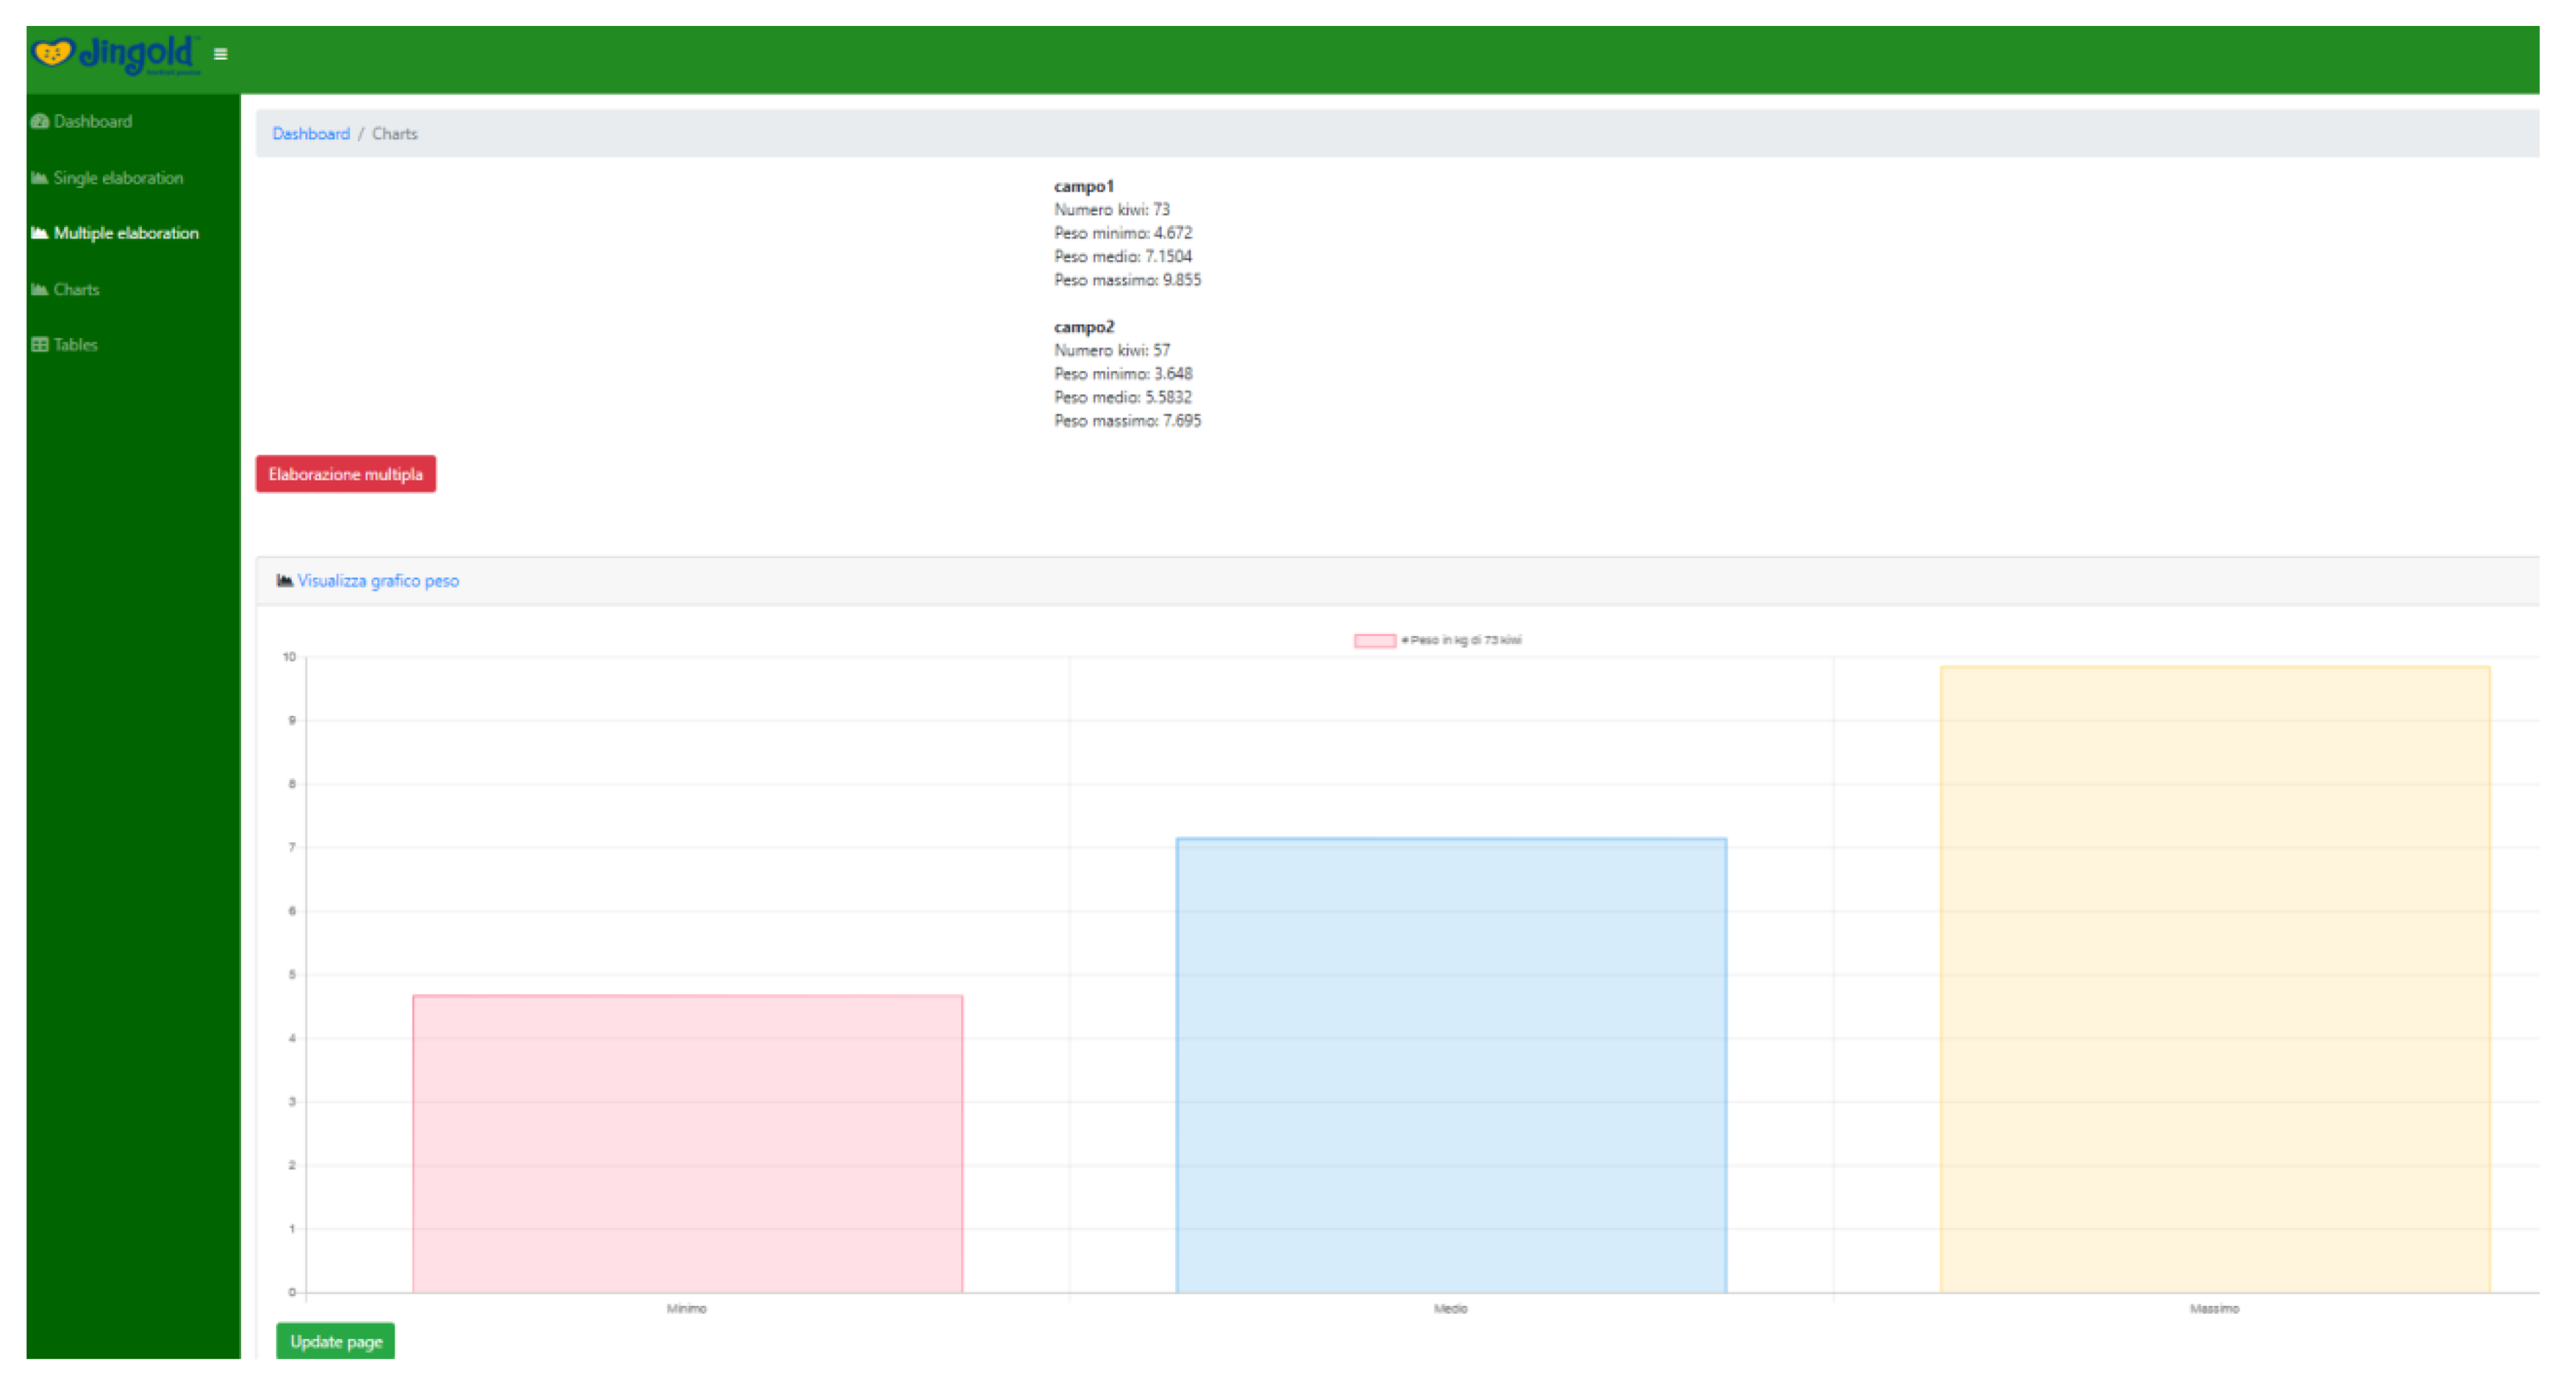The height and width of the screenshot is (1383, 2576).
Task: Click the Charts sidebar icon
Action: 40,289
